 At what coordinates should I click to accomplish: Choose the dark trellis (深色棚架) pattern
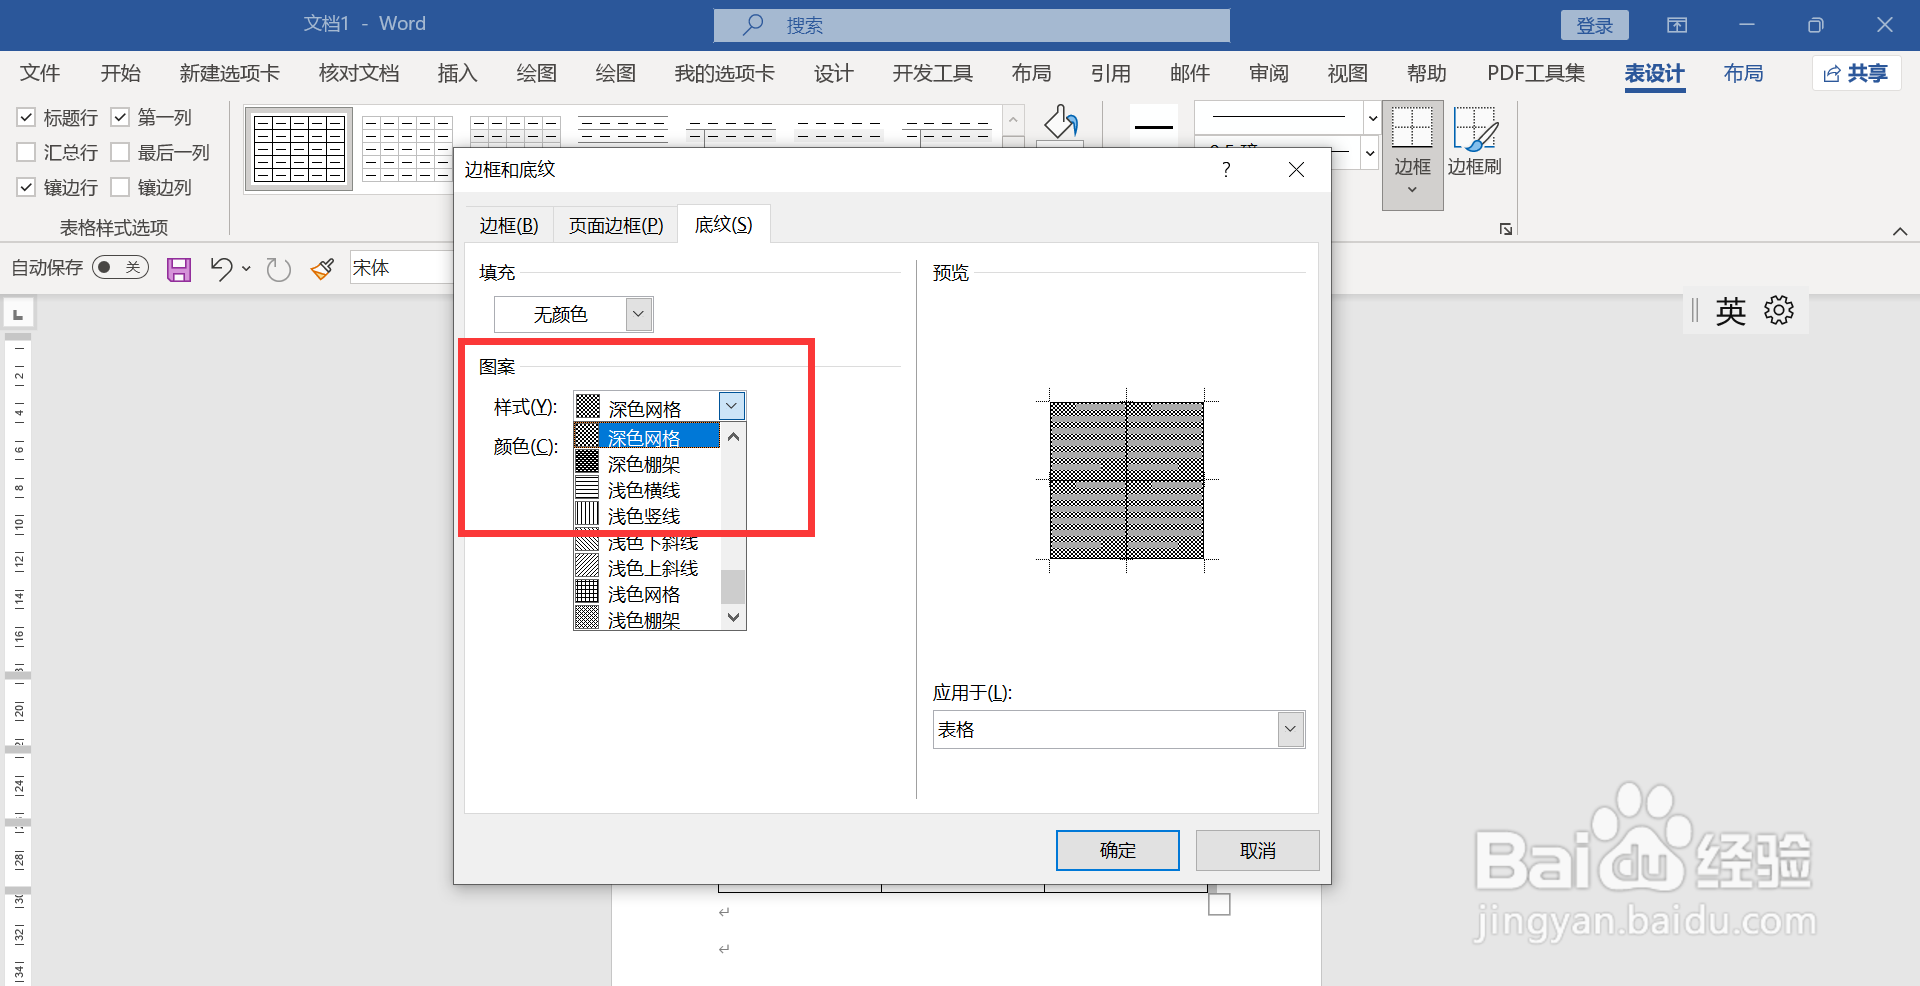pos(646,464)
